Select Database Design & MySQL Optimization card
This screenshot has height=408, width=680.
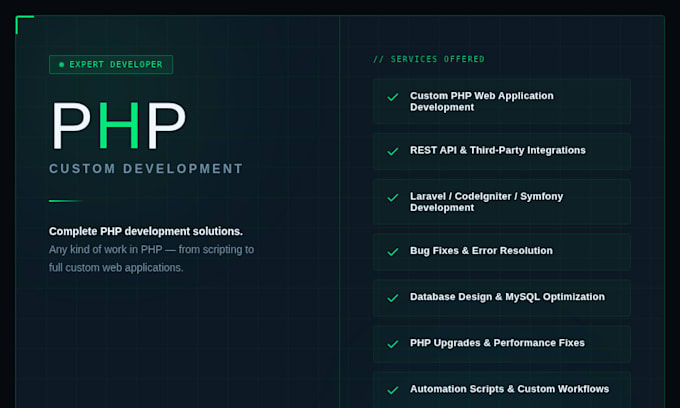(502, 298)
